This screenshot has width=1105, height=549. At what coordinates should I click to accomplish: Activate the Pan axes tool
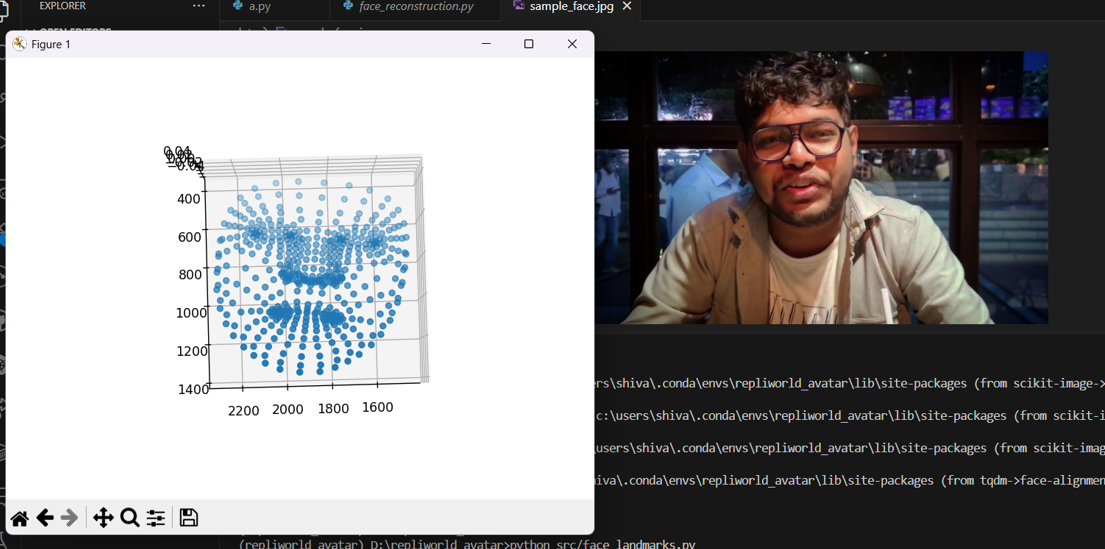(x=103, y=518)
